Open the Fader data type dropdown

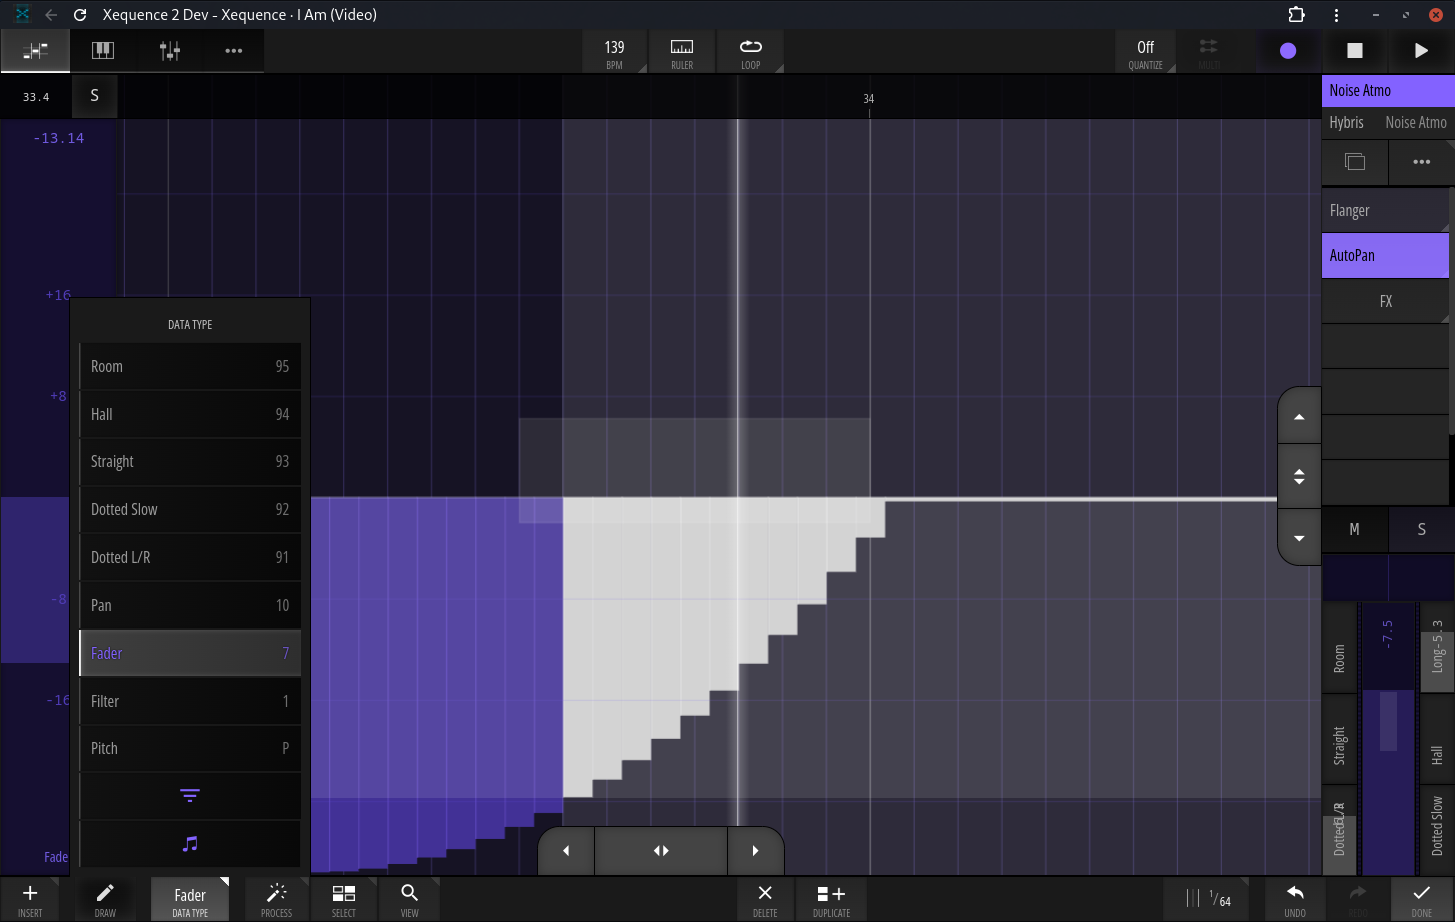pyautogui.click(x=190, y=899)
